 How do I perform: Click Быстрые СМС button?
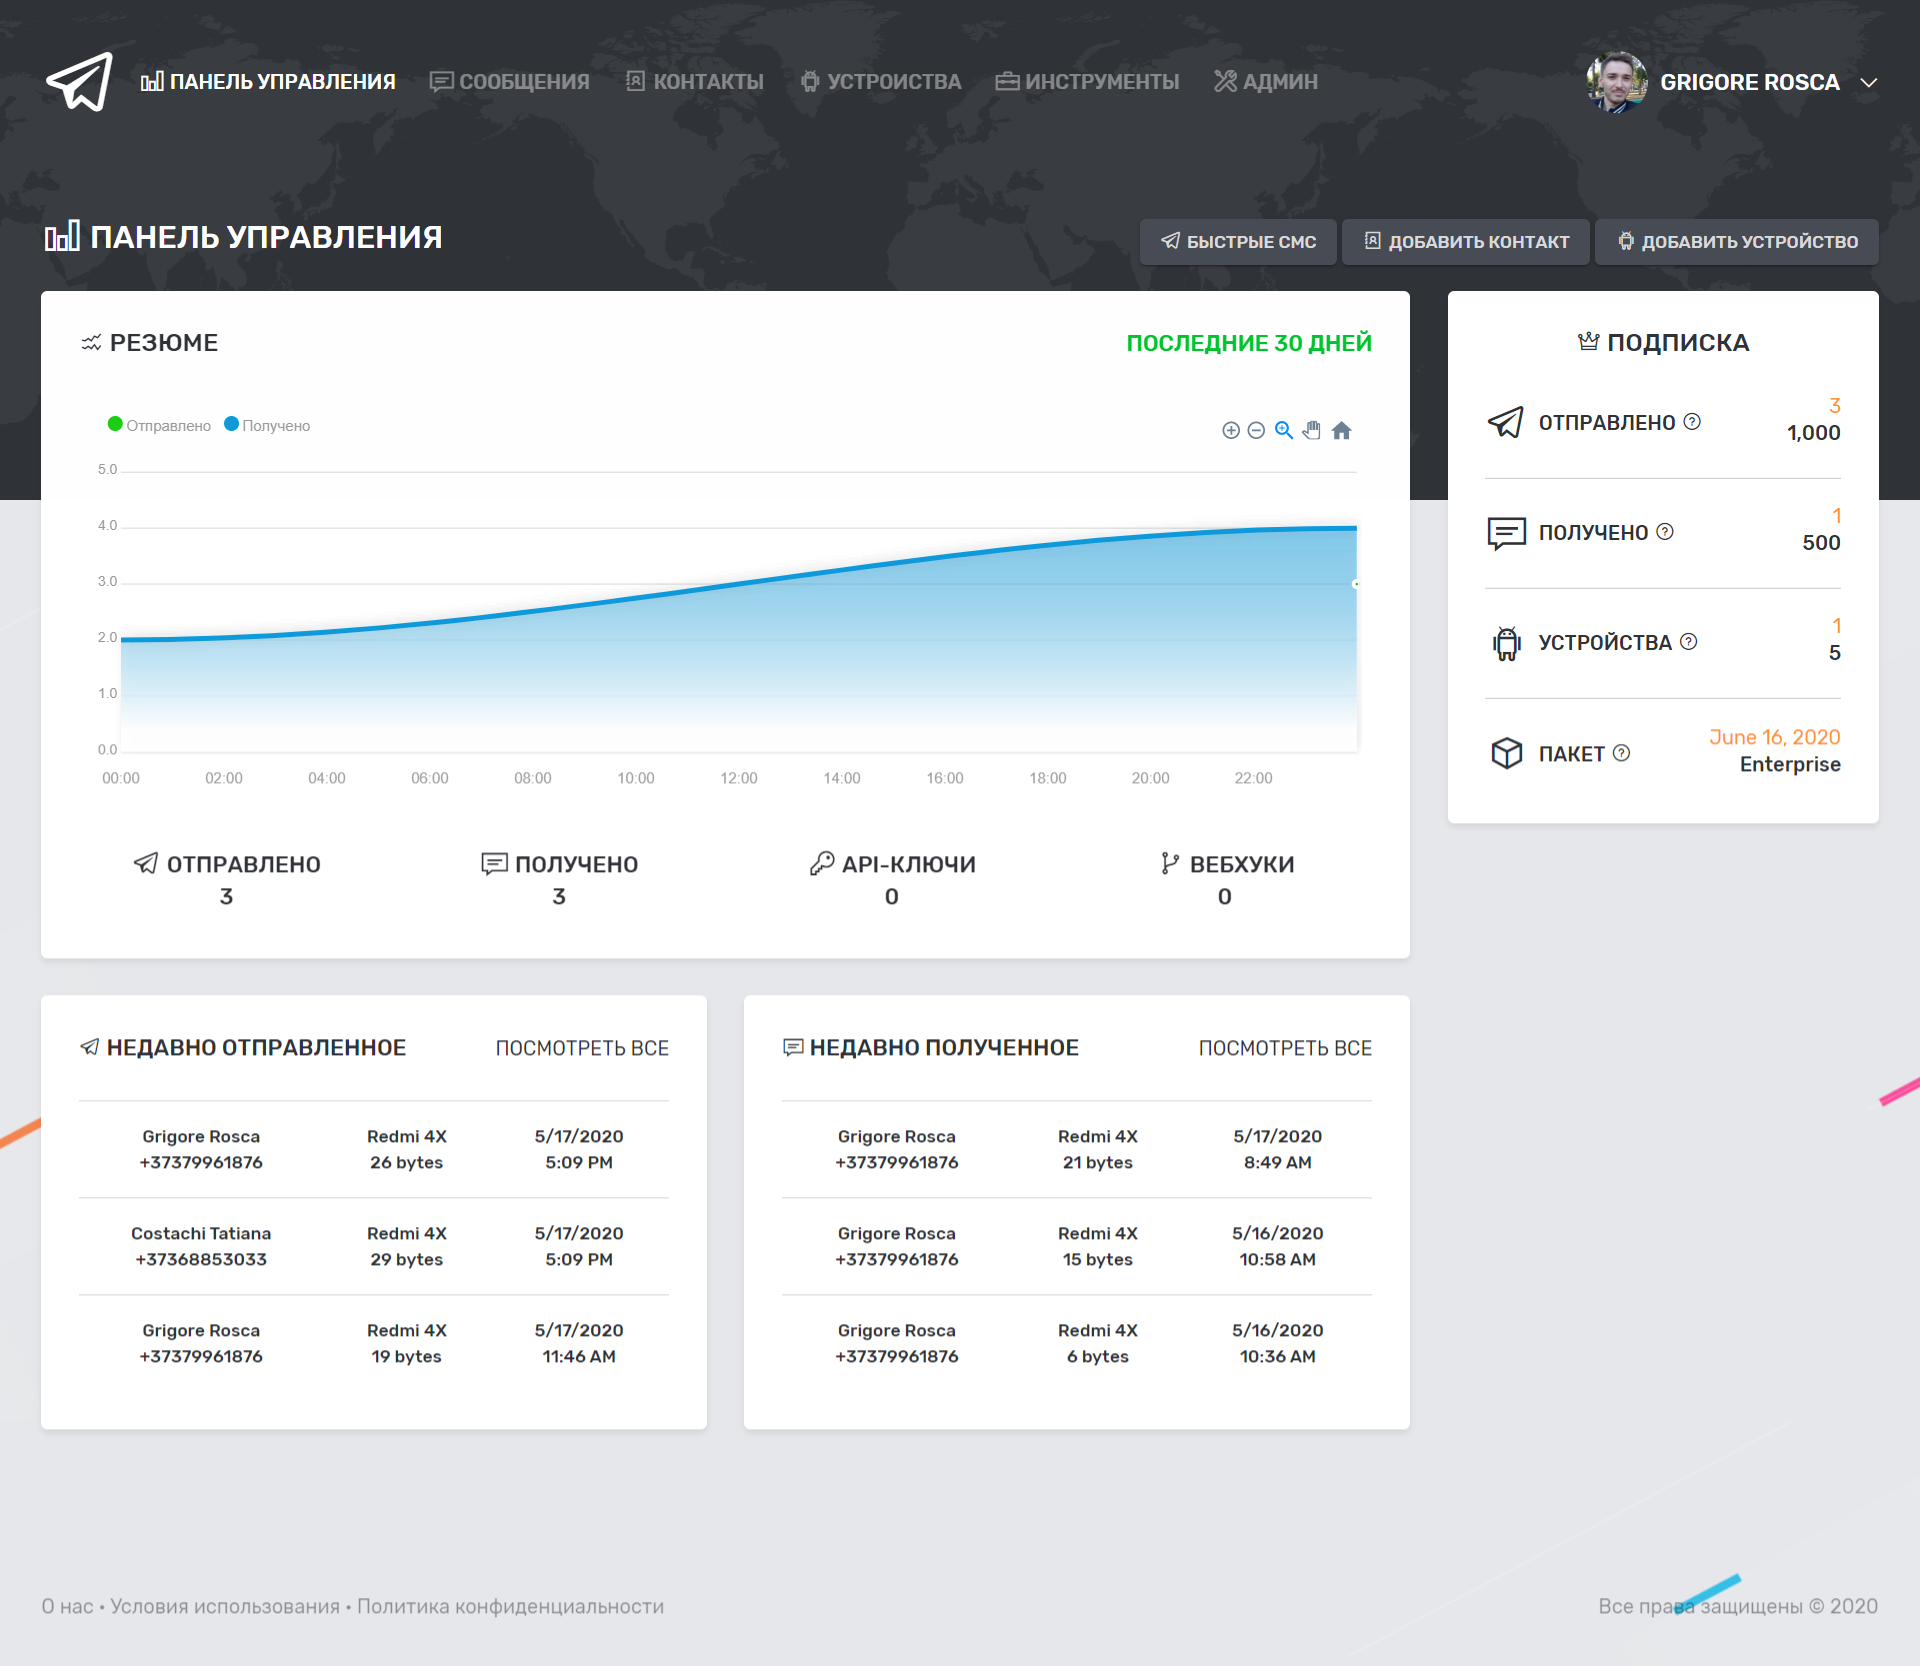click(x=1238, y=242)
